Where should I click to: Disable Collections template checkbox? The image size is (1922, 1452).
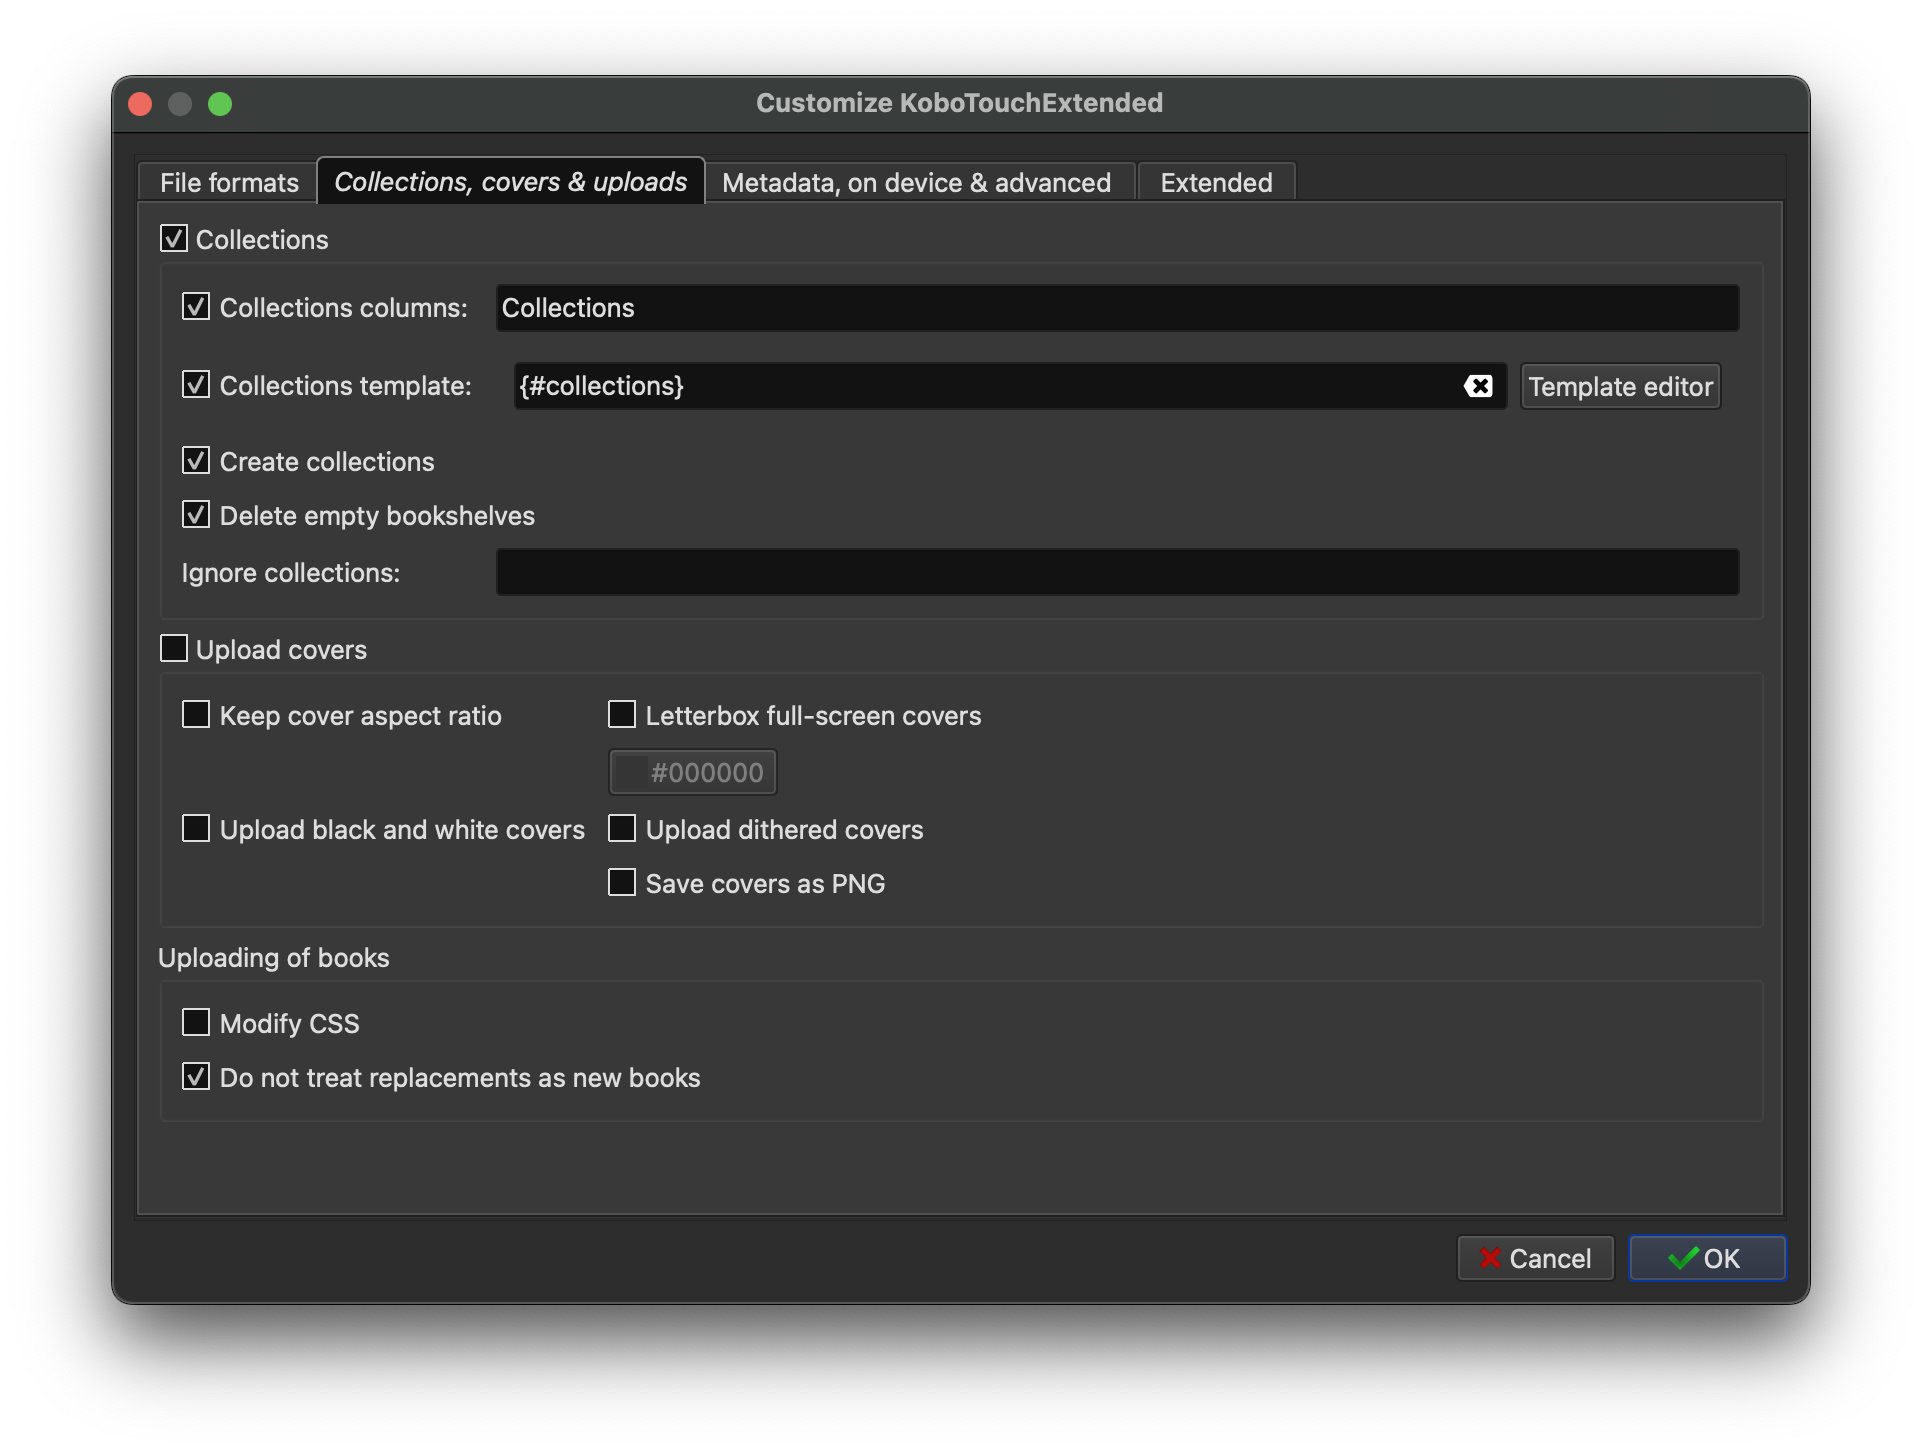(x=196, y=385)
